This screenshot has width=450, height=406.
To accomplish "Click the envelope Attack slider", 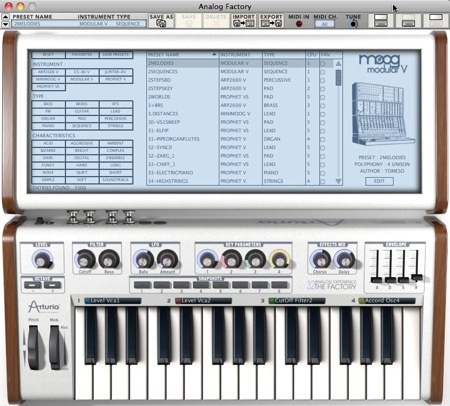I will pos(377,280).
